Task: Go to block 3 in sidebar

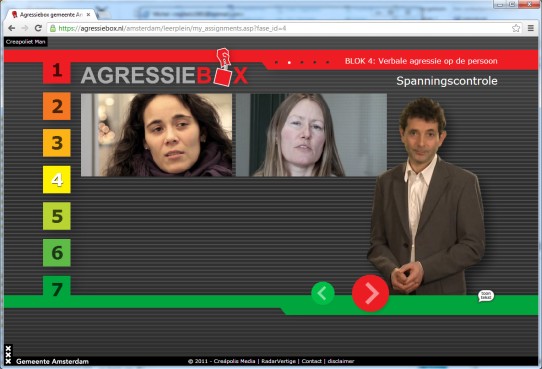Action: tap(57, 143)
